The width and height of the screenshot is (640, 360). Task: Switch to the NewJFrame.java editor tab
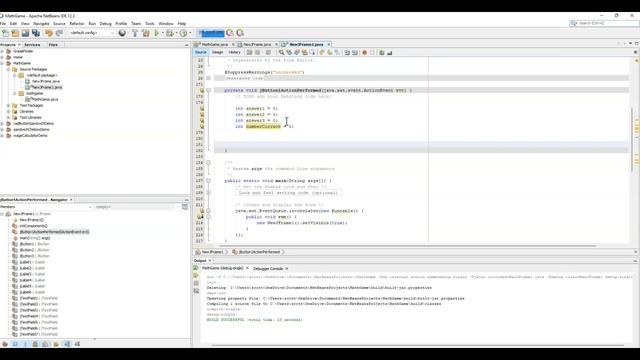[257, 44]
